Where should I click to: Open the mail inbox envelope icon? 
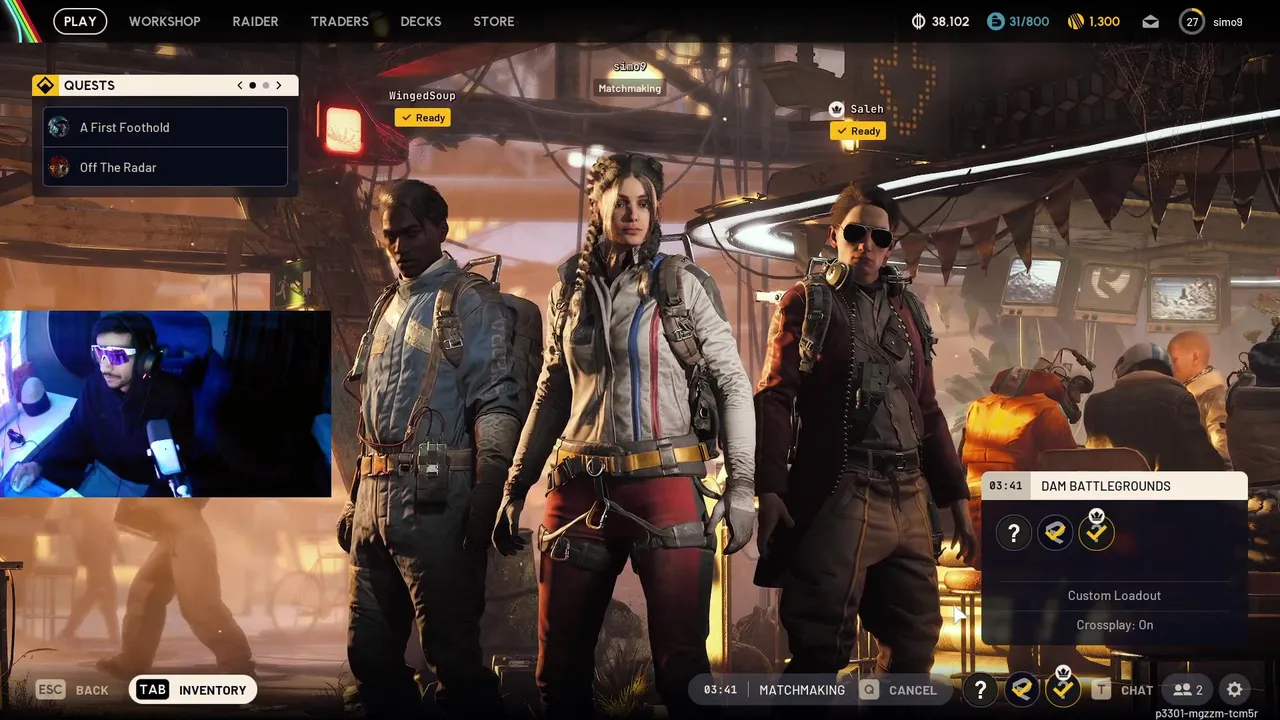[x=1151, y=21]
